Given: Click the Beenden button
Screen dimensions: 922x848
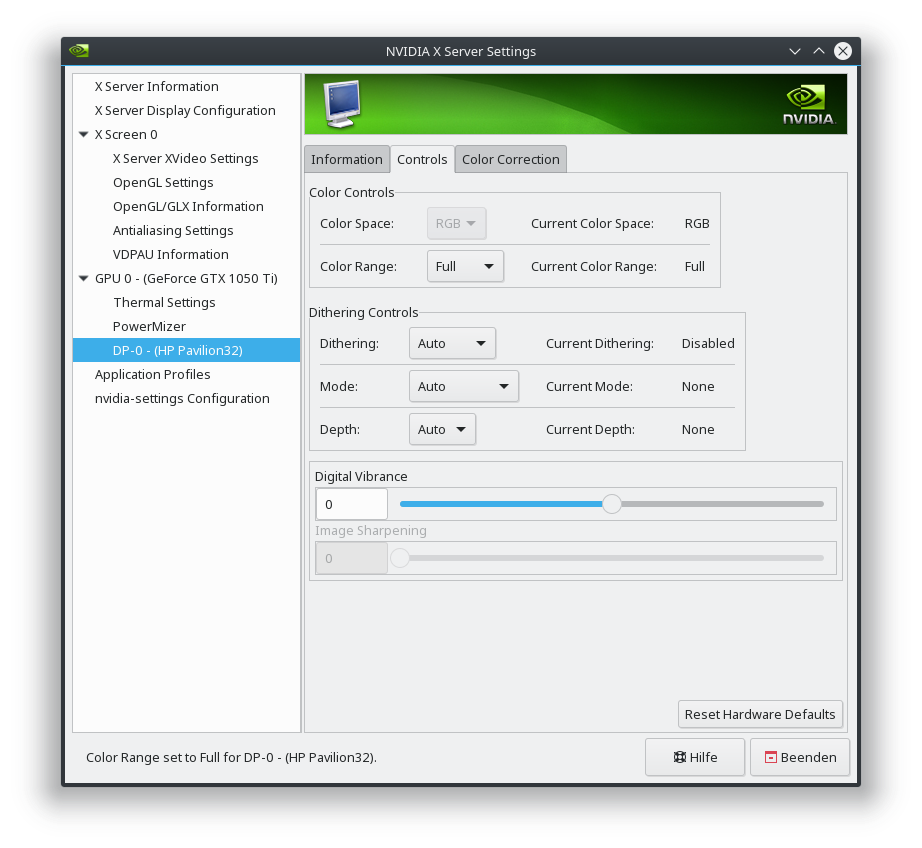Looking at the screenshot, I should tap(800, 757).
